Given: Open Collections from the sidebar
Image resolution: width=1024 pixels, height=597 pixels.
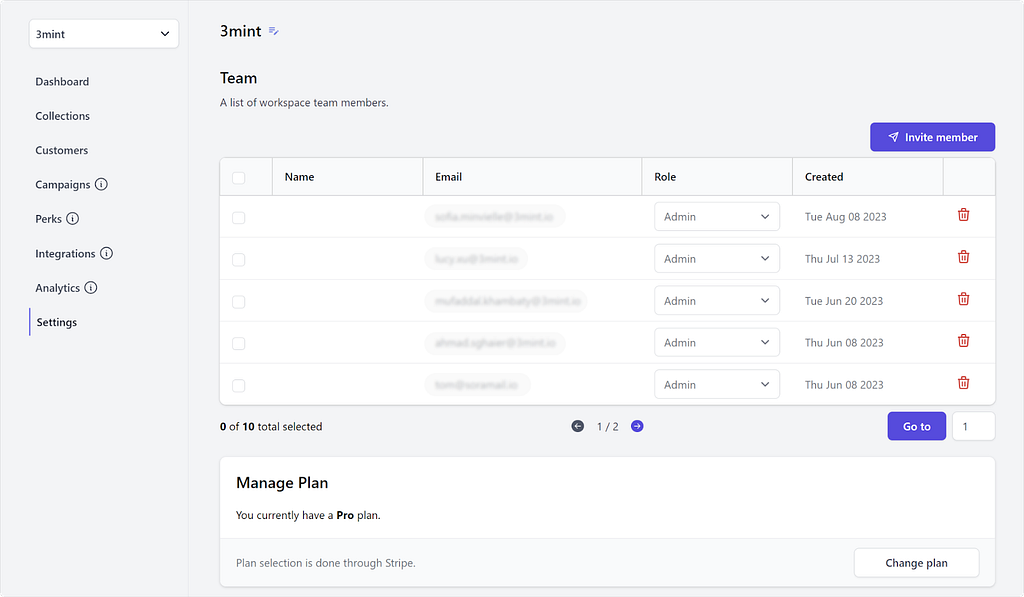Looking at the screenshot, I should (x=63, y=116).
